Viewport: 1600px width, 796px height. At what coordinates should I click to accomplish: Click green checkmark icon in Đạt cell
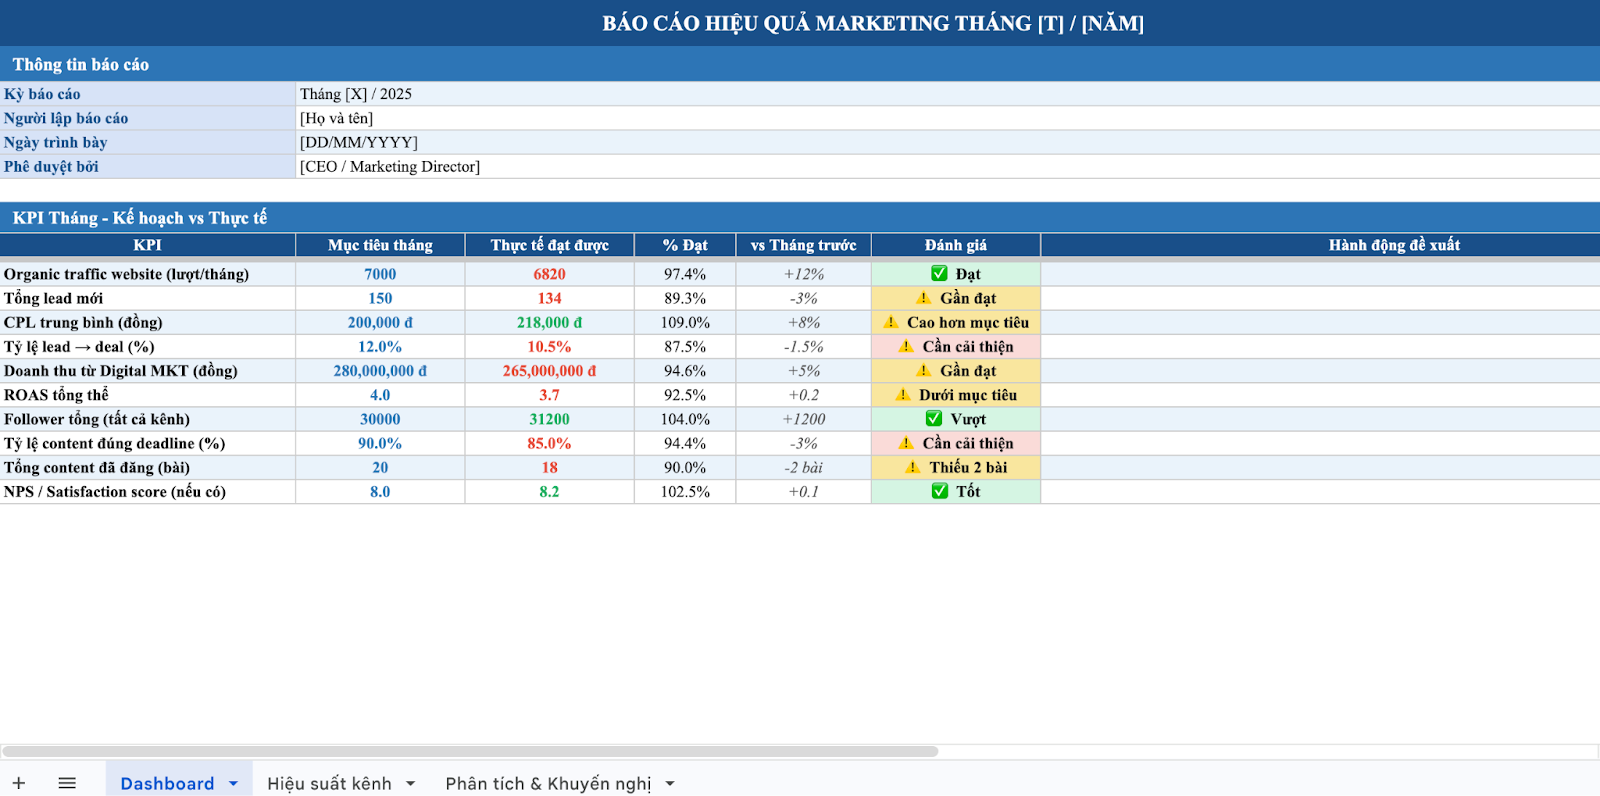pyautogui.click(x=939, y=274)
